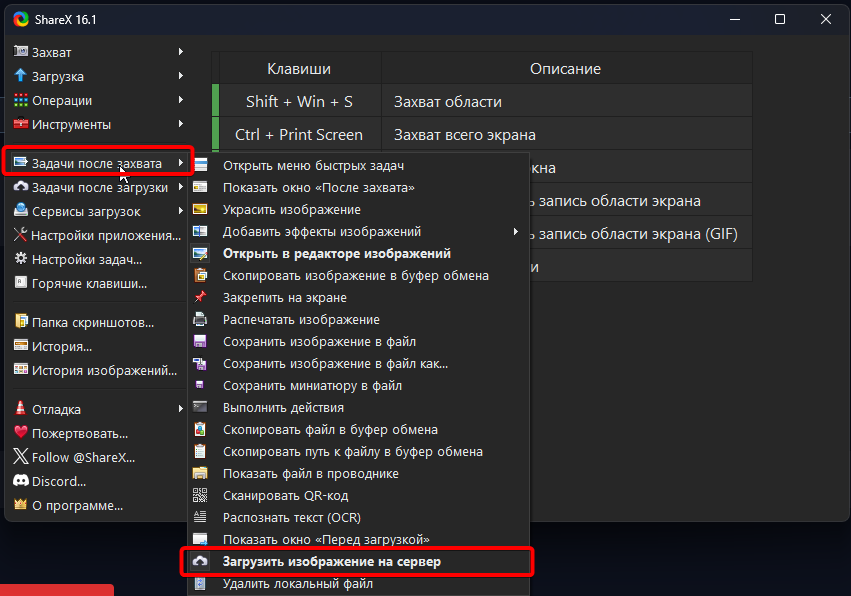Click the crown icon for О программе
Image resolution: width=851 pixels, height=596 pixels.
click(x=21, y=504)
